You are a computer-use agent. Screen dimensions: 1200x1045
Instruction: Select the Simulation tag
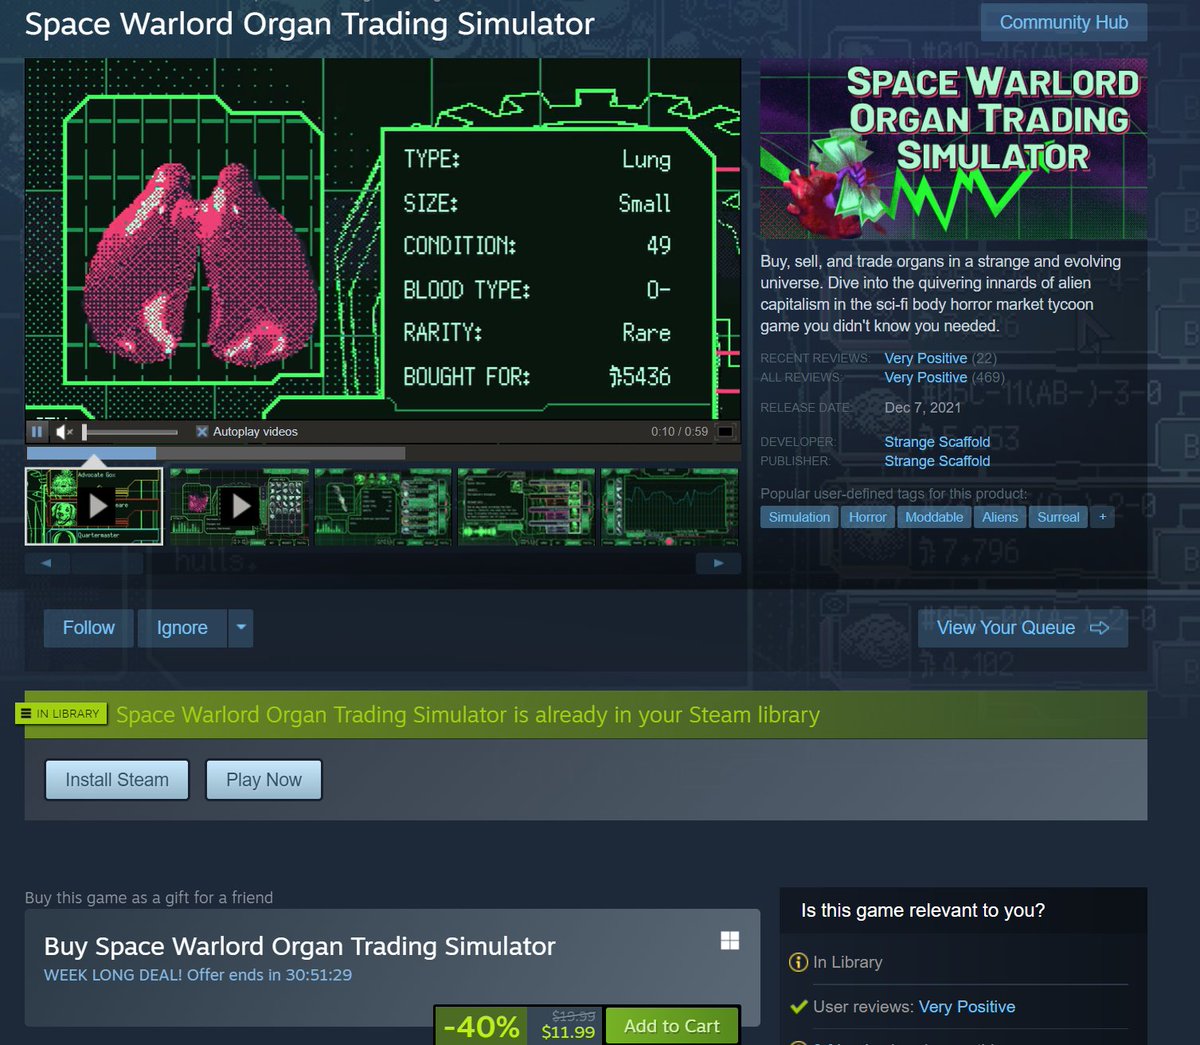(x=799, y=517)
